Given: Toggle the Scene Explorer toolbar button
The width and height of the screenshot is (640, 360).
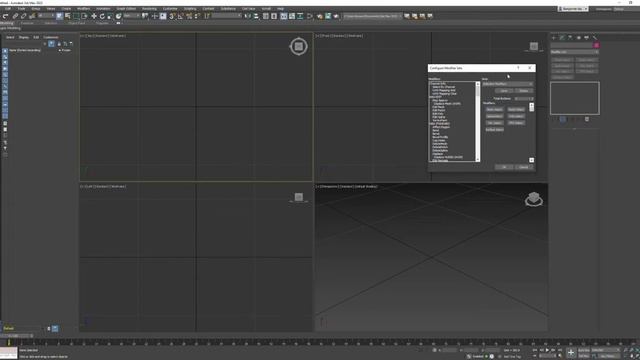Looking at the screenshot, I should 266,16.
